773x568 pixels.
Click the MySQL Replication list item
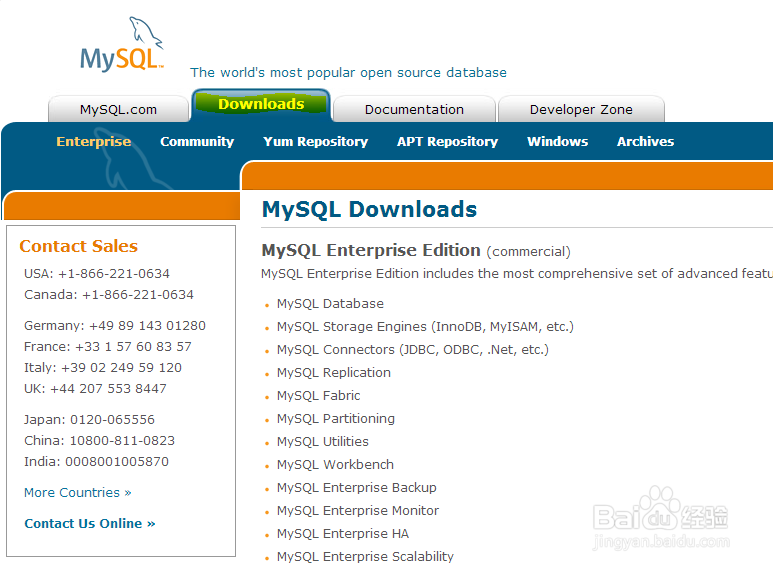click(334, 373)
